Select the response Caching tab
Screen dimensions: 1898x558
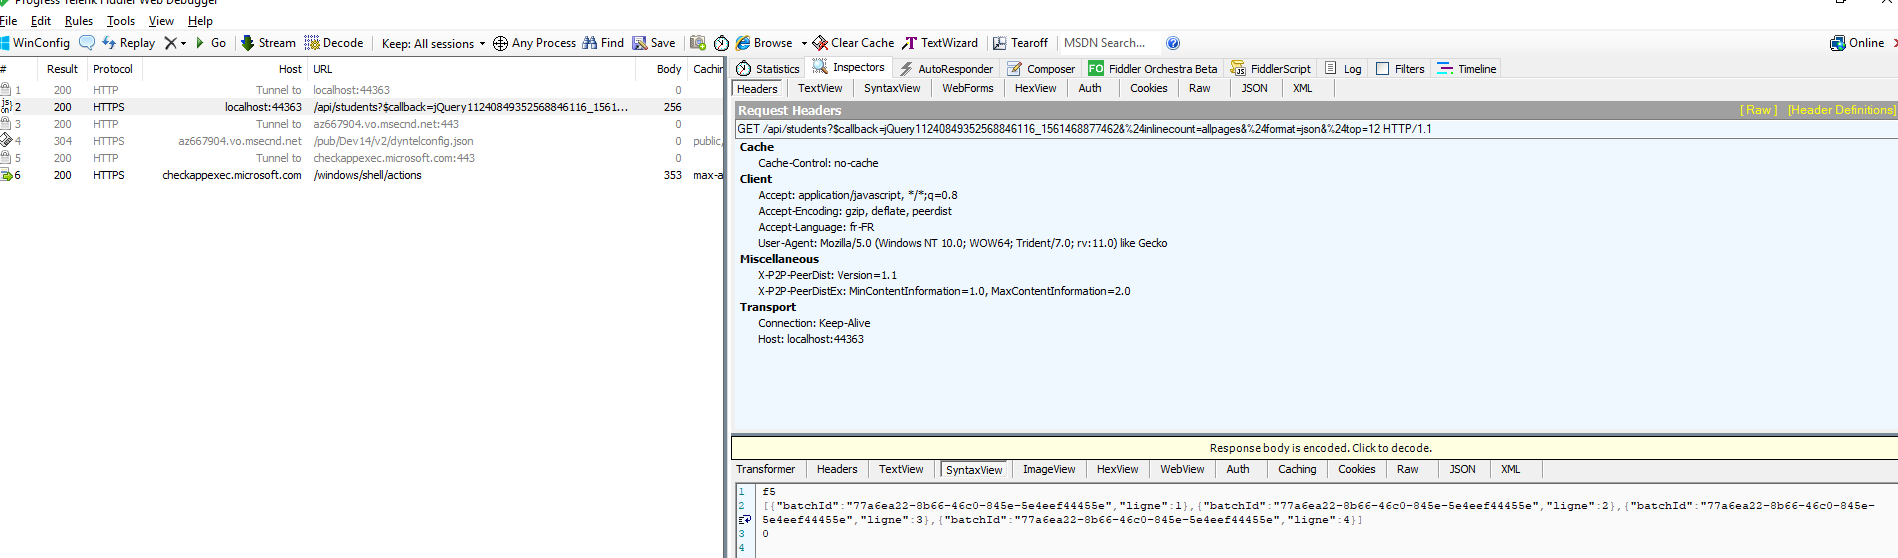point(1297,469)
